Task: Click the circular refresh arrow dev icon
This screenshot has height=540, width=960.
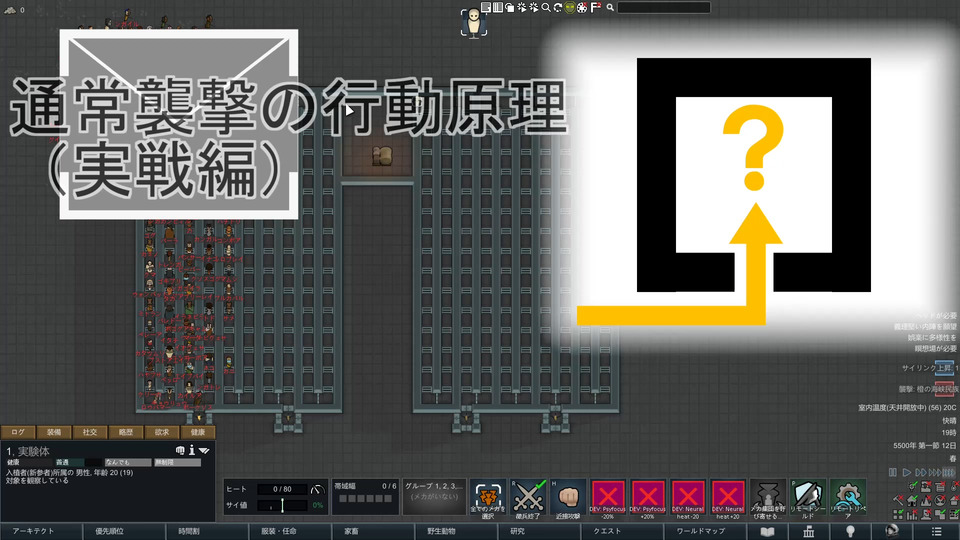Action: pos(558,7)
